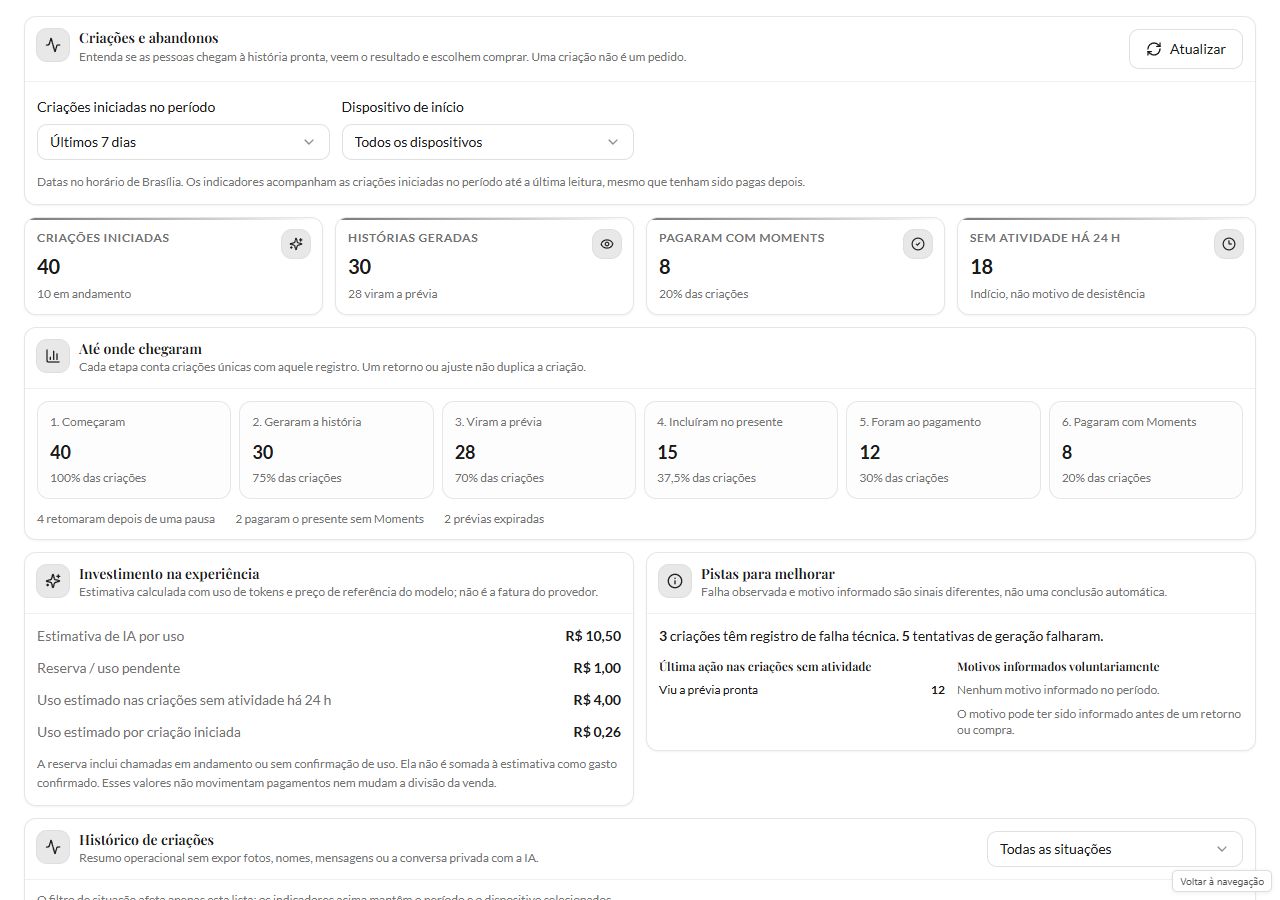1280x900 pixels.
Task: Select the 5. Foram ao pagamento card
Action: tap(943, 450)
